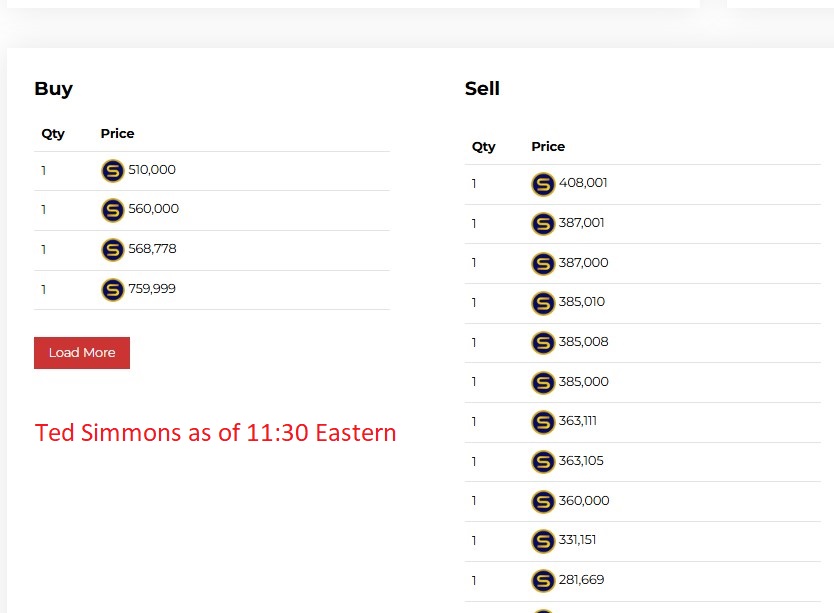The width and height of the screenshot is (834, 613).
Task: Click stubs coin icon beside 331,151
Action: click(543, 541)
